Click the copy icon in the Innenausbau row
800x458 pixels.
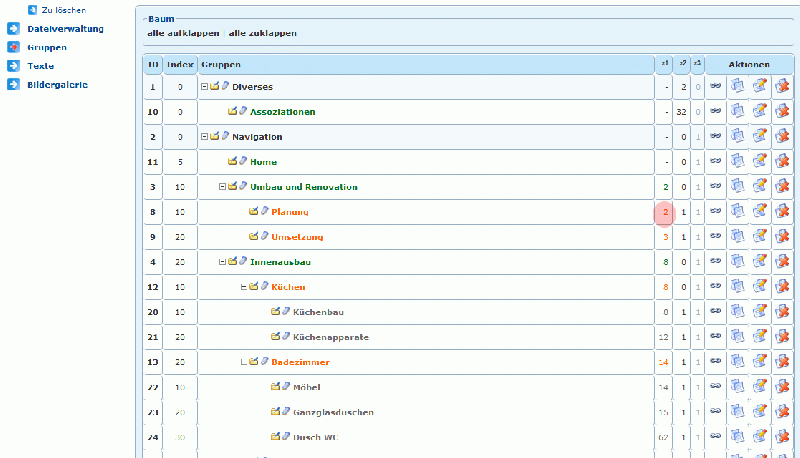pos(737,261)
